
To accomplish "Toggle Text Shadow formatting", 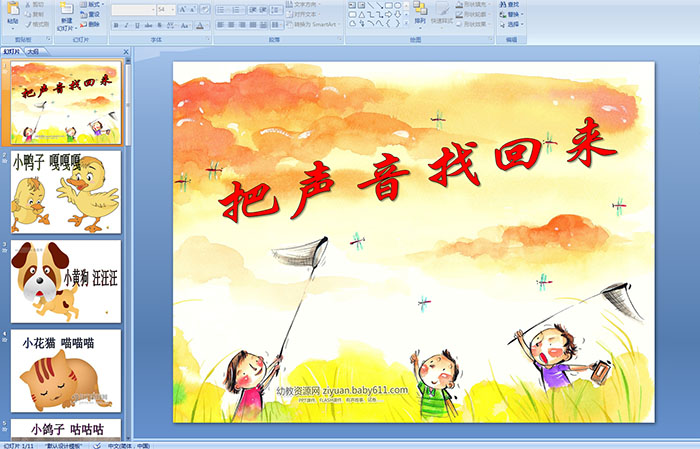I will click(x=159, y=25).
